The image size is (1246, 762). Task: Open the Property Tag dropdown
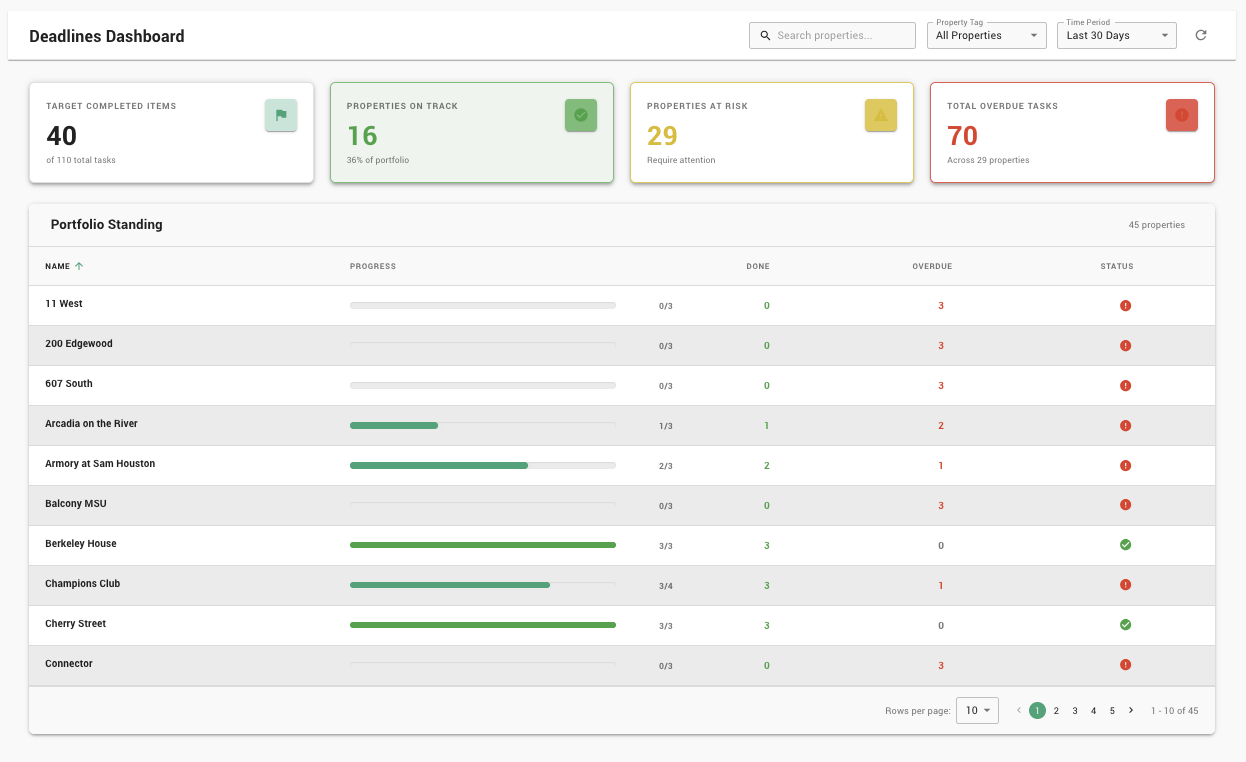click(x=987, y=35)
